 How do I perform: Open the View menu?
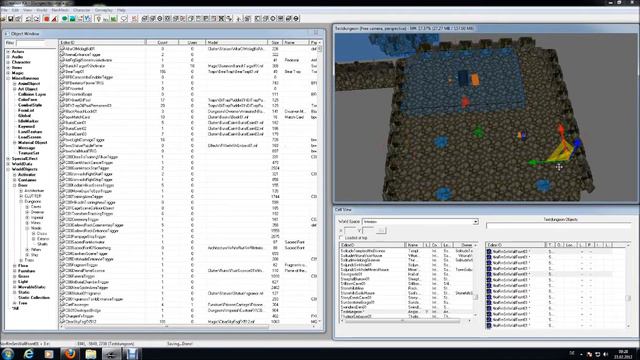[x=28, y=10]
